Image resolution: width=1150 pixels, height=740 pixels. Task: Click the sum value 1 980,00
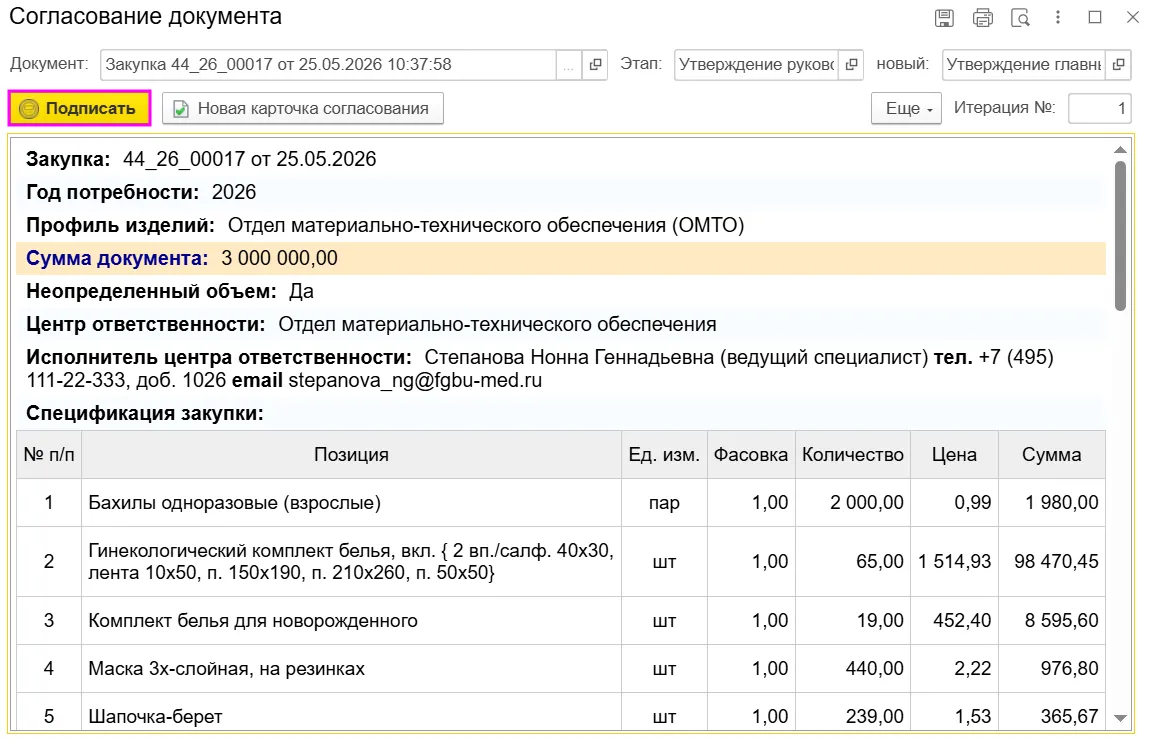[1061, 502]
